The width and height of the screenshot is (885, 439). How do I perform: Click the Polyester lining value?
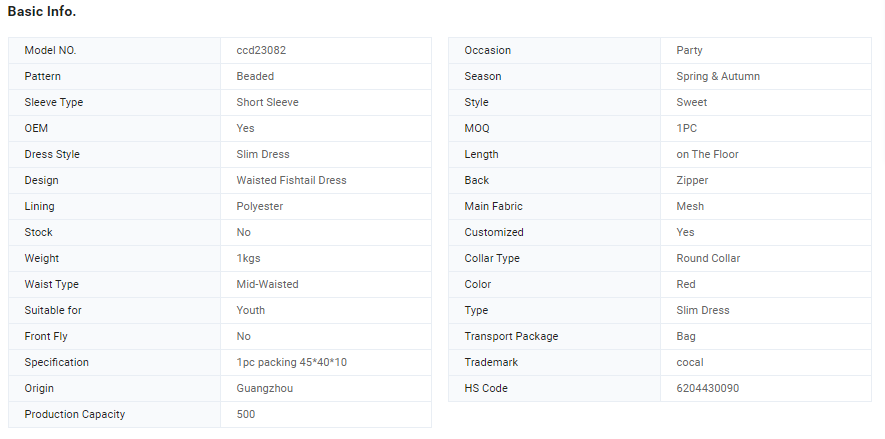click(x=260, y=206)
